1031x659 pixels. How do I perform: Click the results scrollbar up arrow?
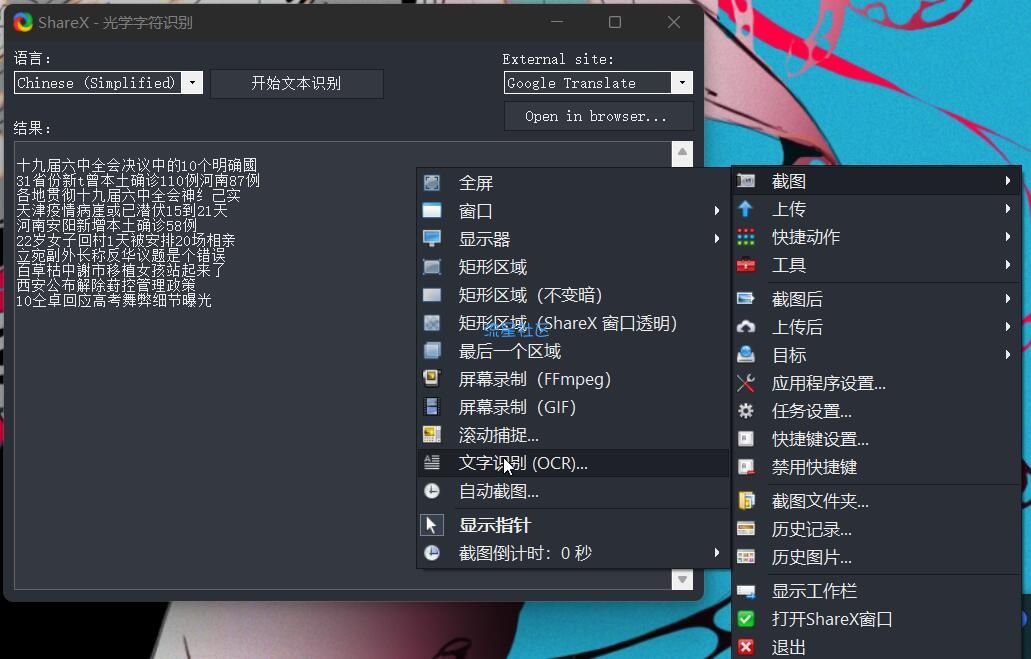click(x=682, y=152)
